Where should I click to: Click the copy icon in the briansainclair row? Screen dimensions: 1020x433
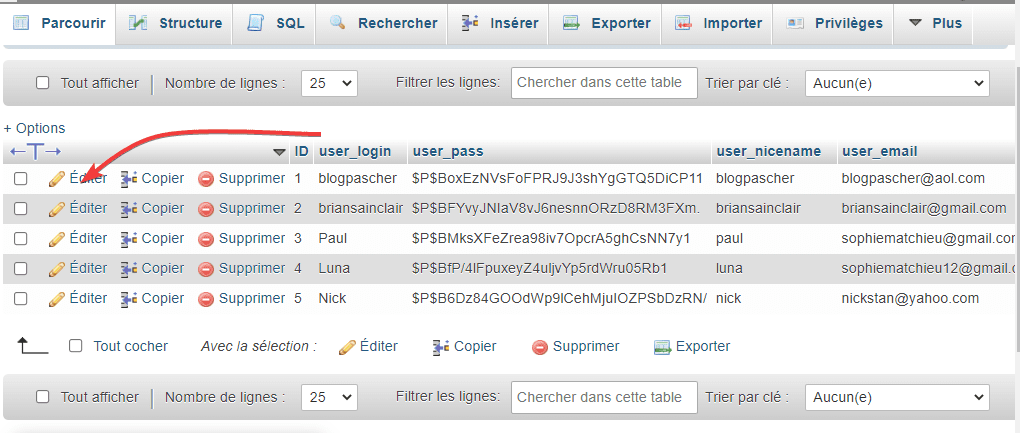(129, 209)
